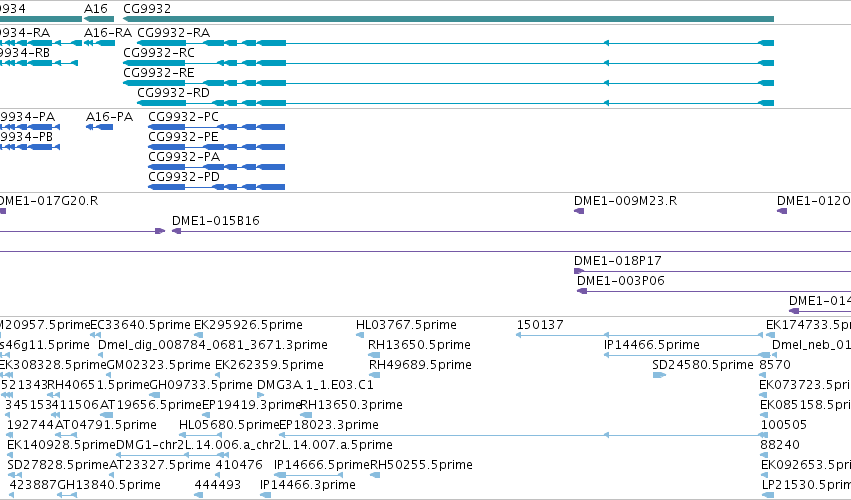Screen dimensions: 851x500
Task: Select EST RH49689.5prime
Action: click(374, 375)
